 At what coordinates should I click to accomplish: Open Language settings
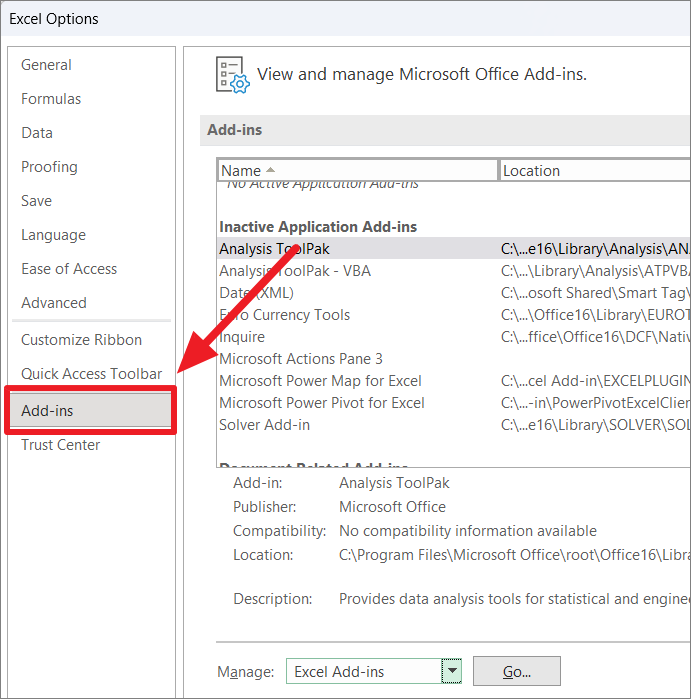(53, 235)
